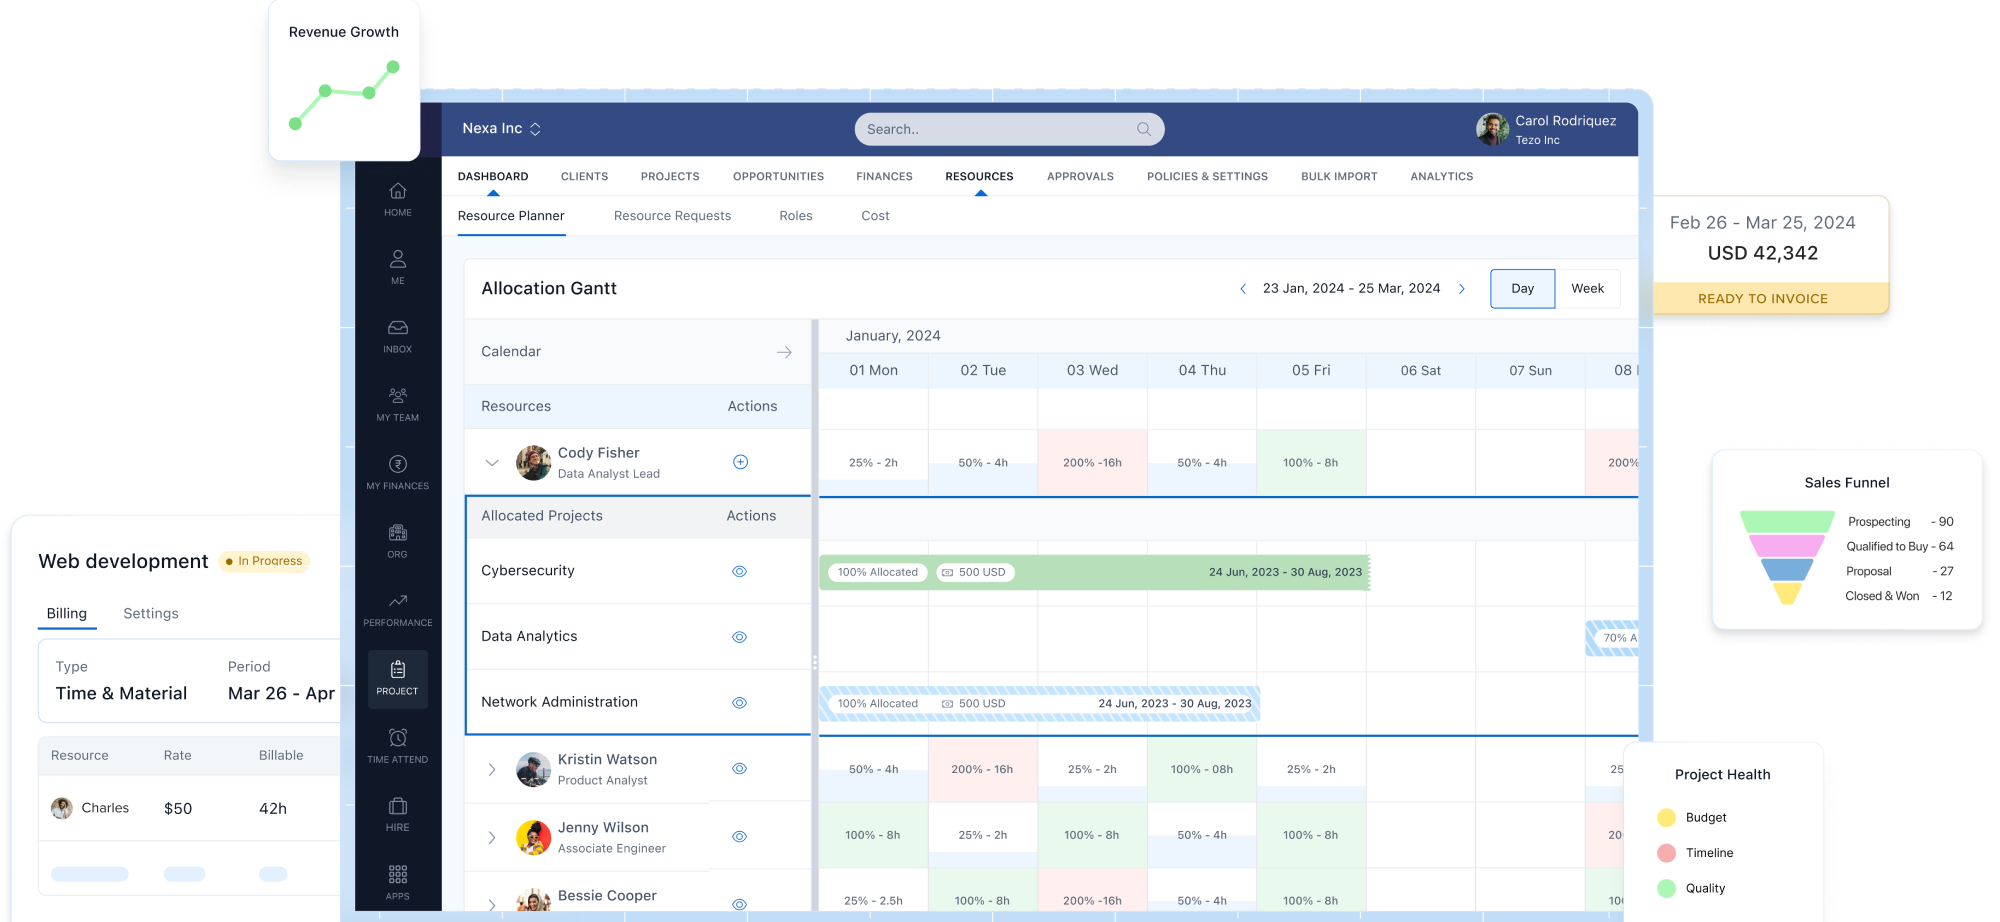2000x922 pixels.
Task: Toggle eye icon for Cybersecurity project
Action: [739, 571]
